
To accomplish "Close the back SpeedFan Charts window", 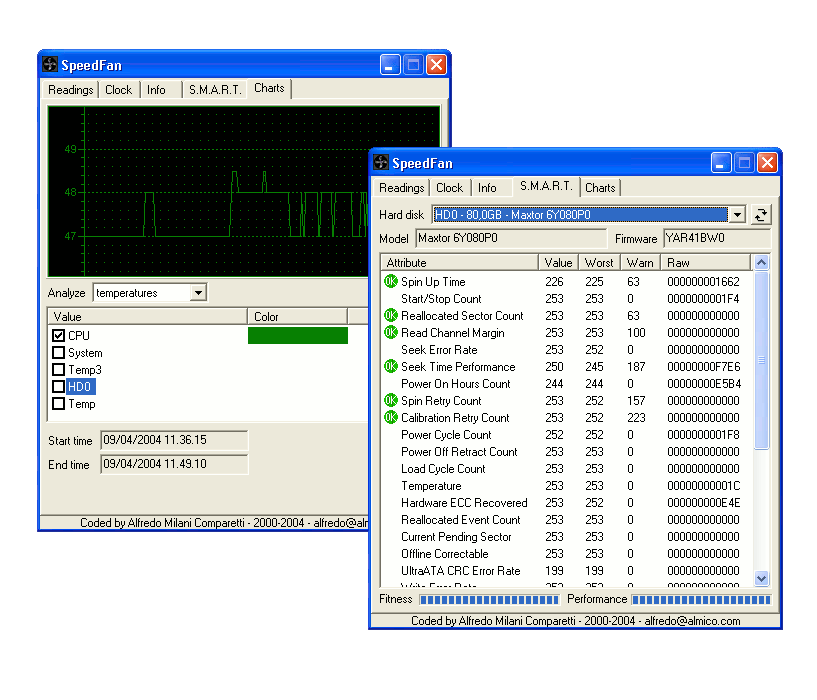I will tap(436, 65).
